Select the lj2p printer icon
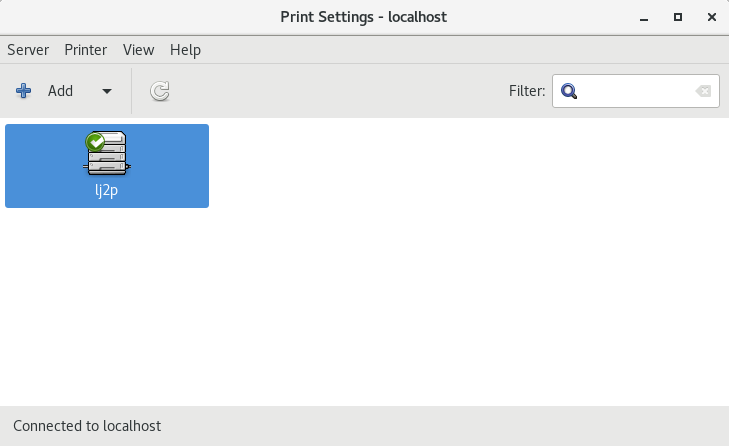The image size is (729, 446). point(106,153)
